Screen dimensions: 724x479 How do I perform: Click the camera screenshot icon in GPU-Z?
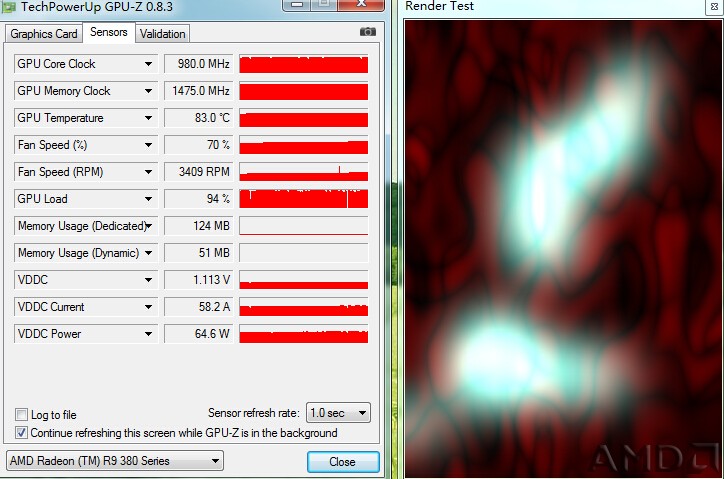tap(368, 32)
